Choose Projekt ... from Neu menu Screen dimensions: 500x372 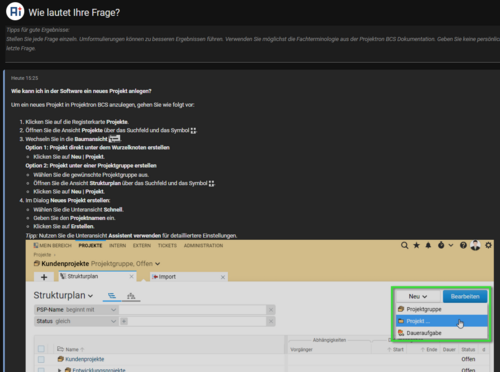coord(442,321)
